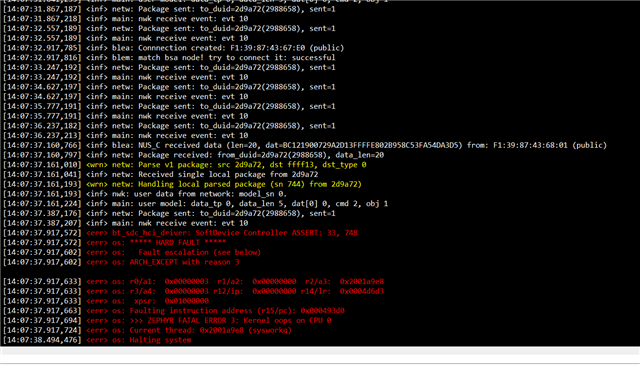The width and height of the screenshot is (640, 365).
Task: Click the 'Parse v1 package' warning line
Action: (184, 165)
